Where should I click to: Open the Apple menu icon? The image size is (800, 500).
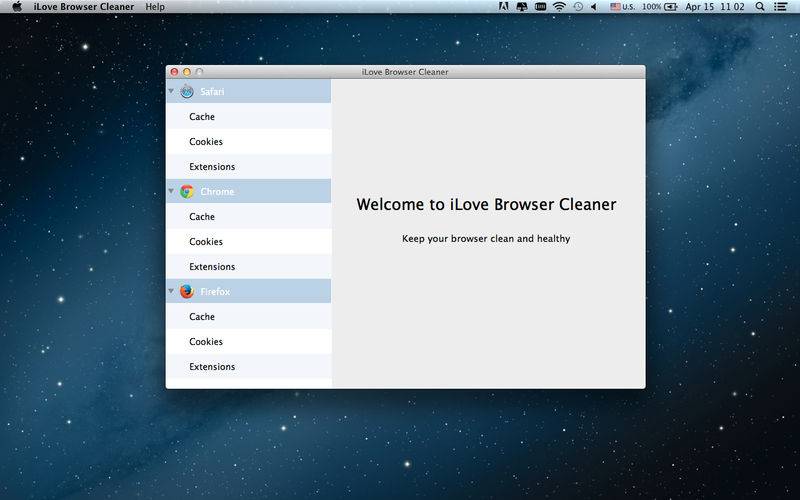click(17, 7)
